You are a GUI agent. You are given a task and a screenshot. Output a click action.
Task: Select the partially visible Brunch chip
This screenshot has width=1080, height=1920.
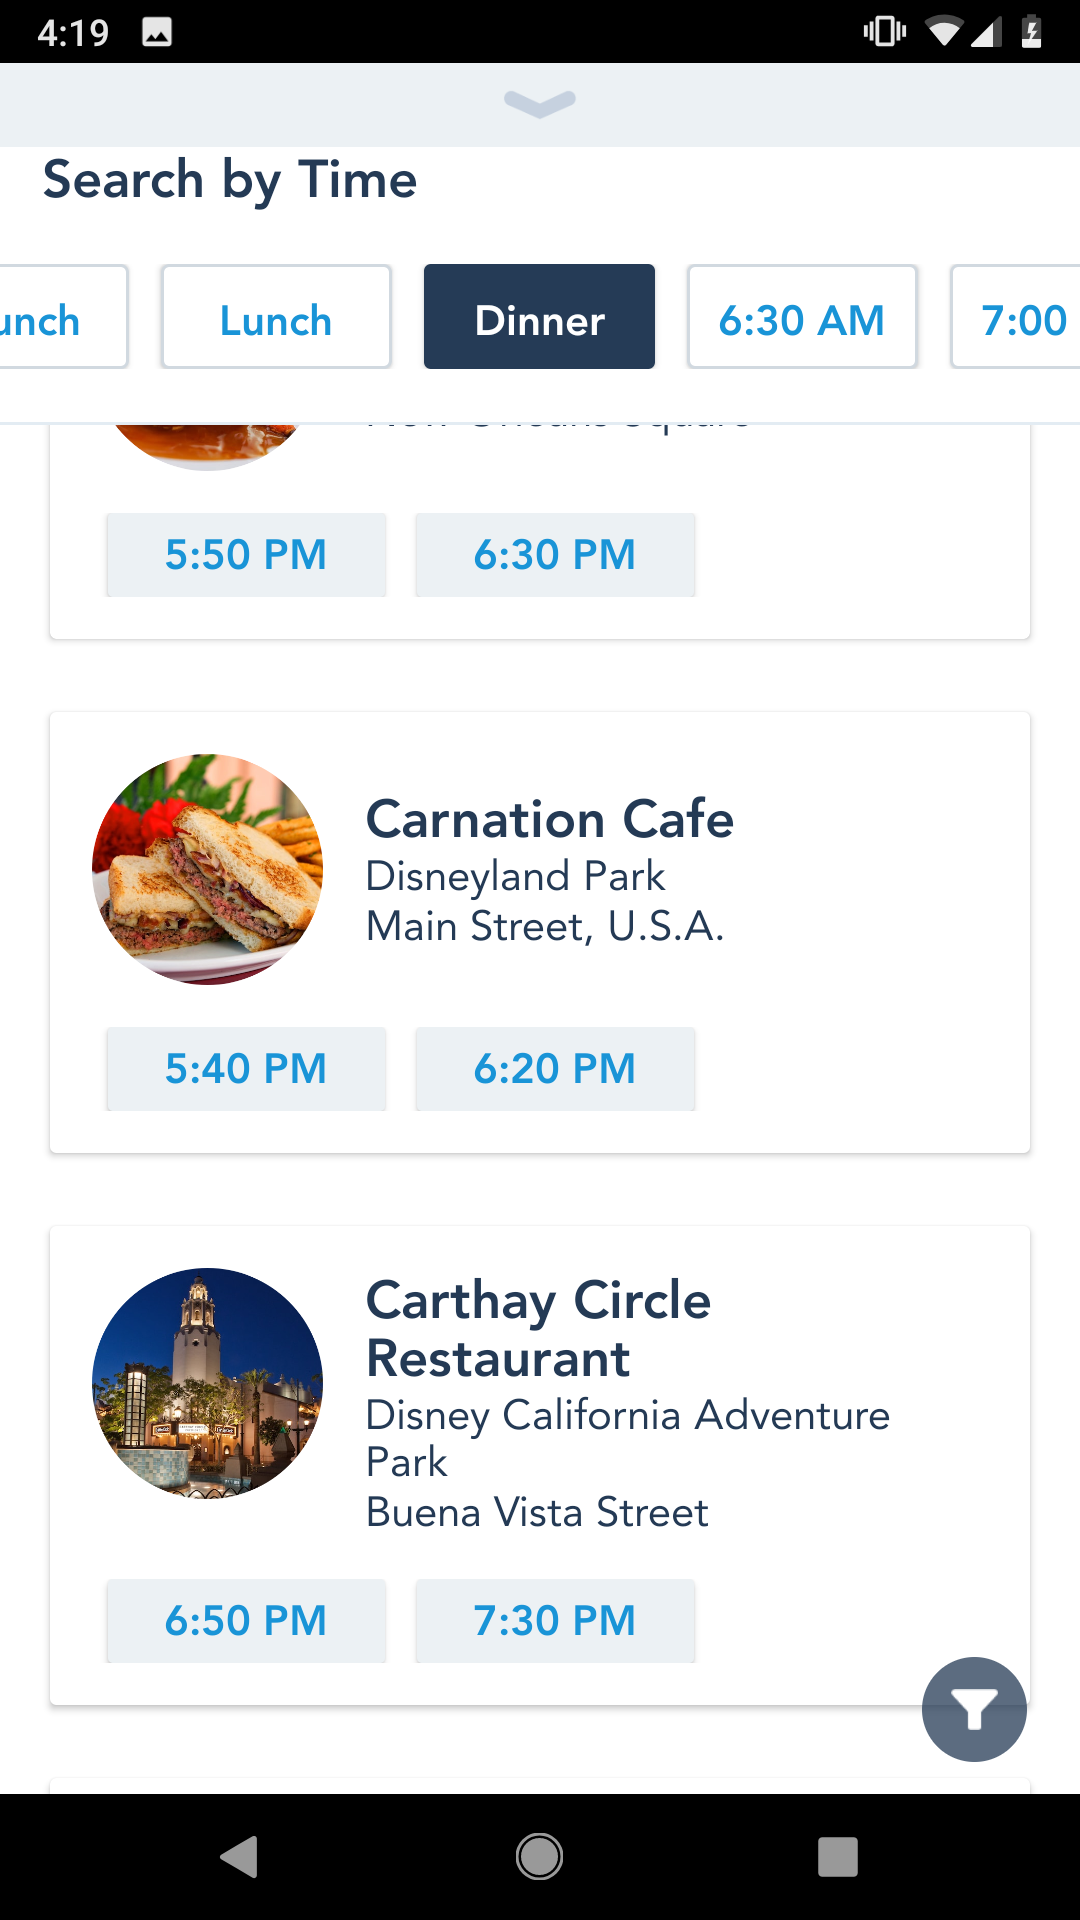click(55, 317)
